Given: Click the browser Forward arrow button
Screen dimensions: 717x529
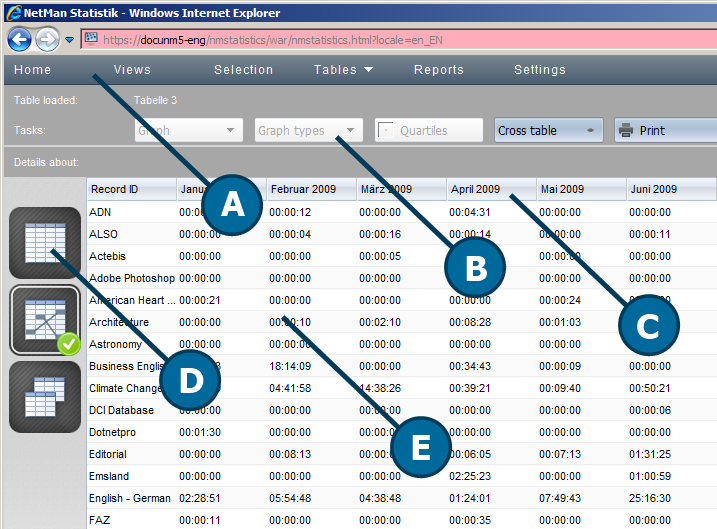Looking at the screenshot, I should 47,40.
